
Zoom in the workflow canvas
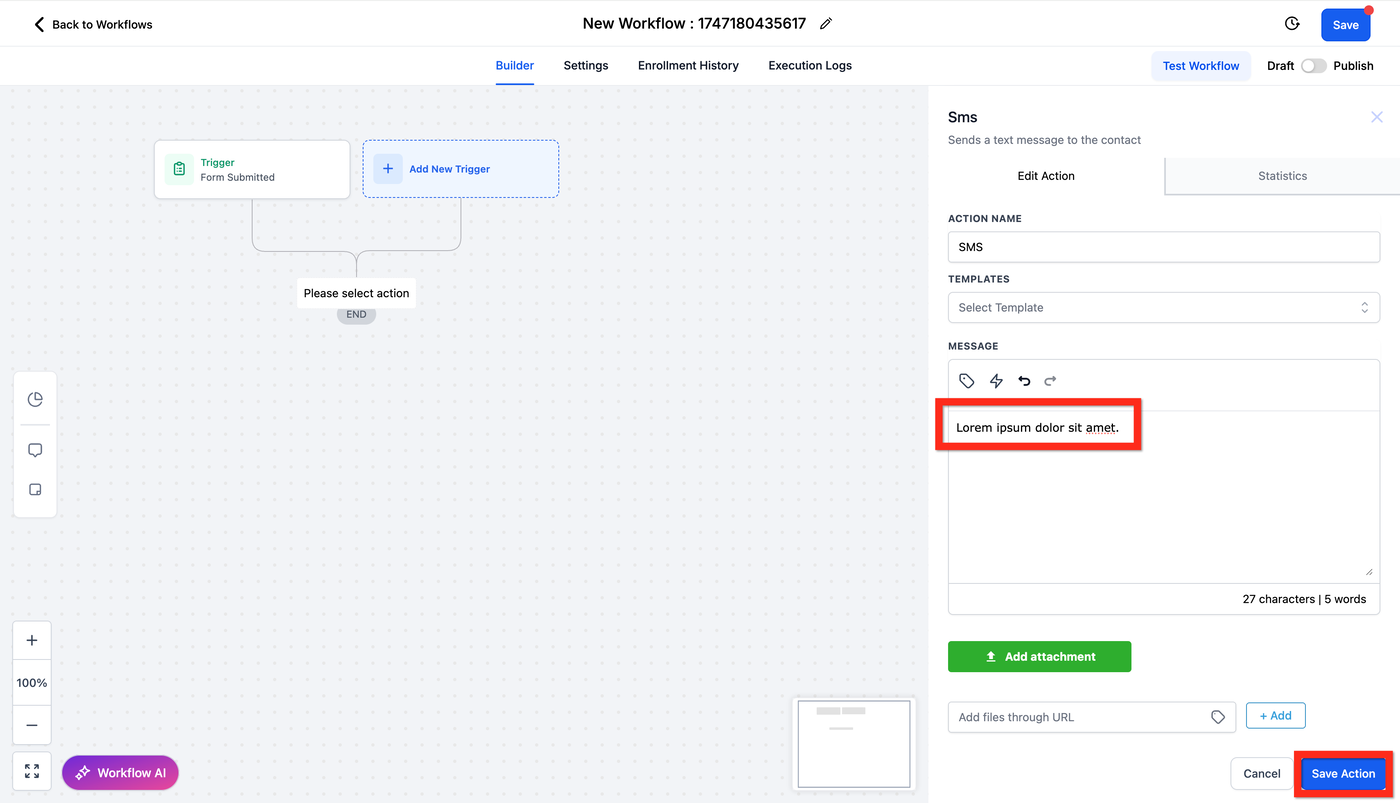click(32, 641)
